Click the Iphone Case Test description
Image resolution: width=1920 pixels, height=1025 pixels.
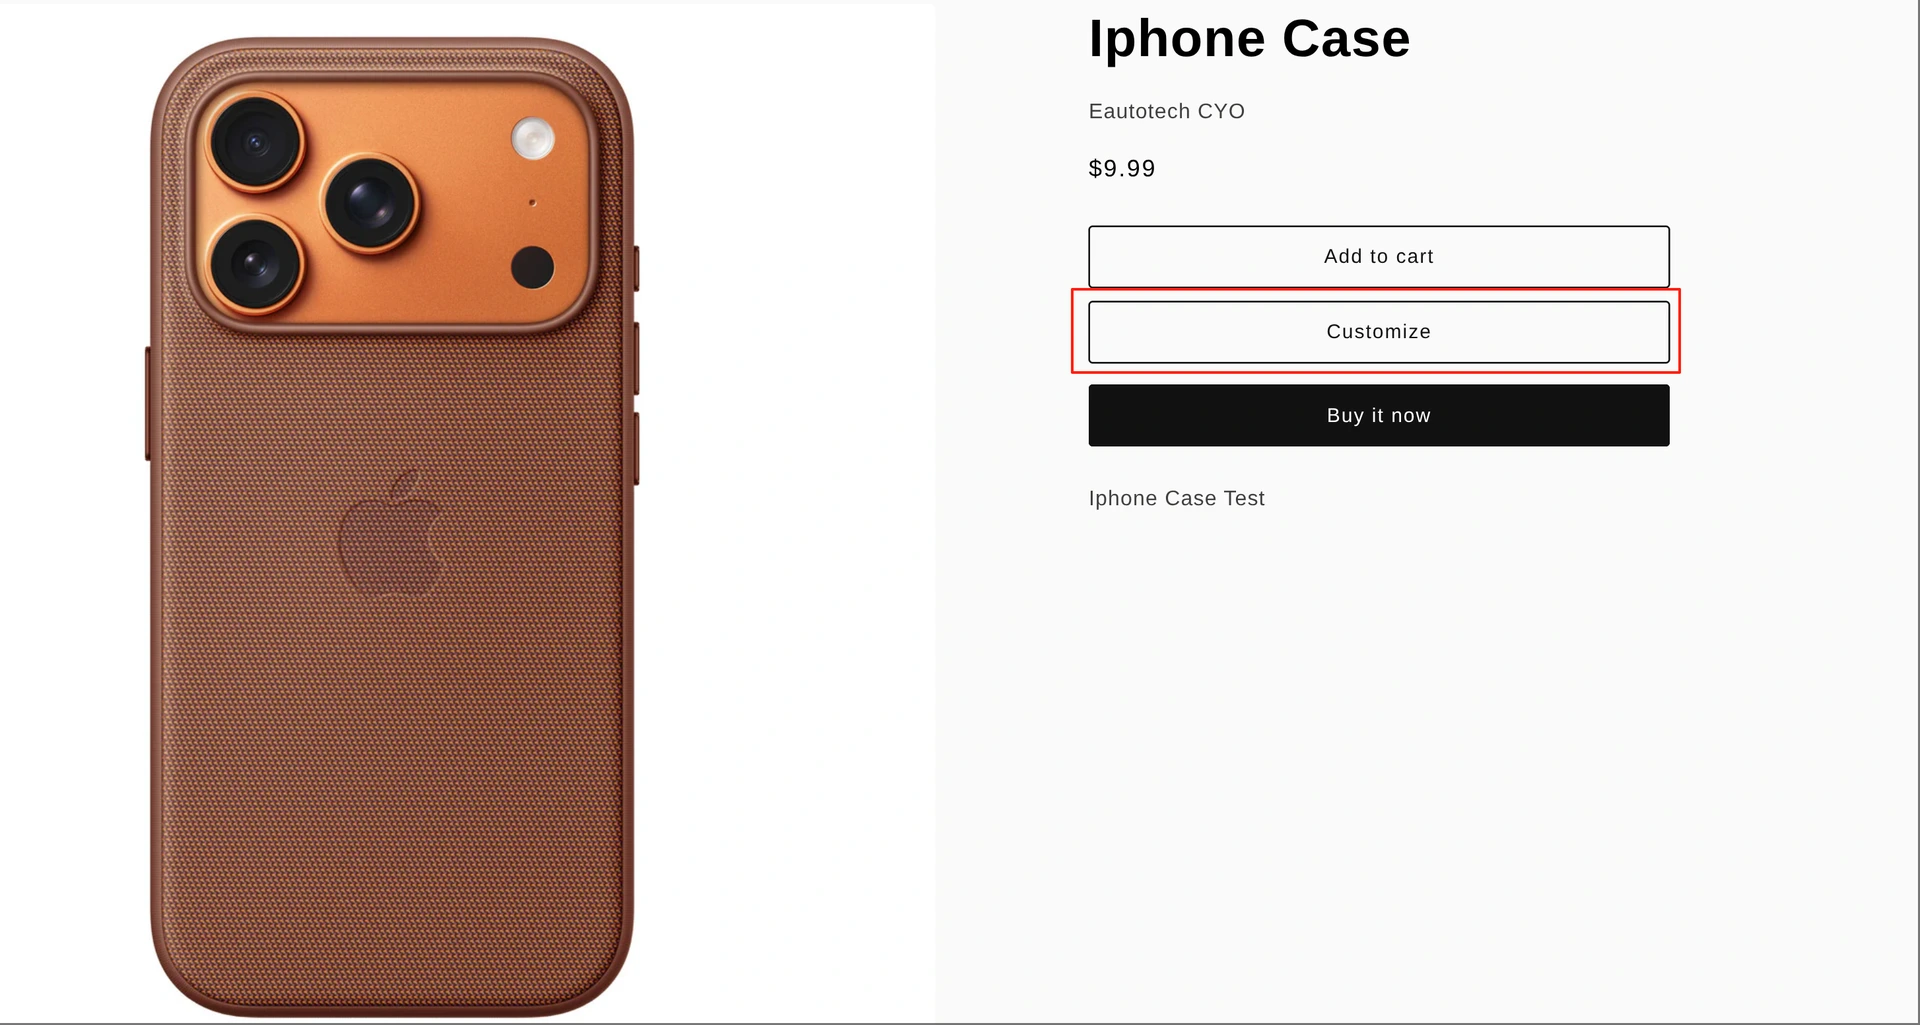[x=1176, y=498]
